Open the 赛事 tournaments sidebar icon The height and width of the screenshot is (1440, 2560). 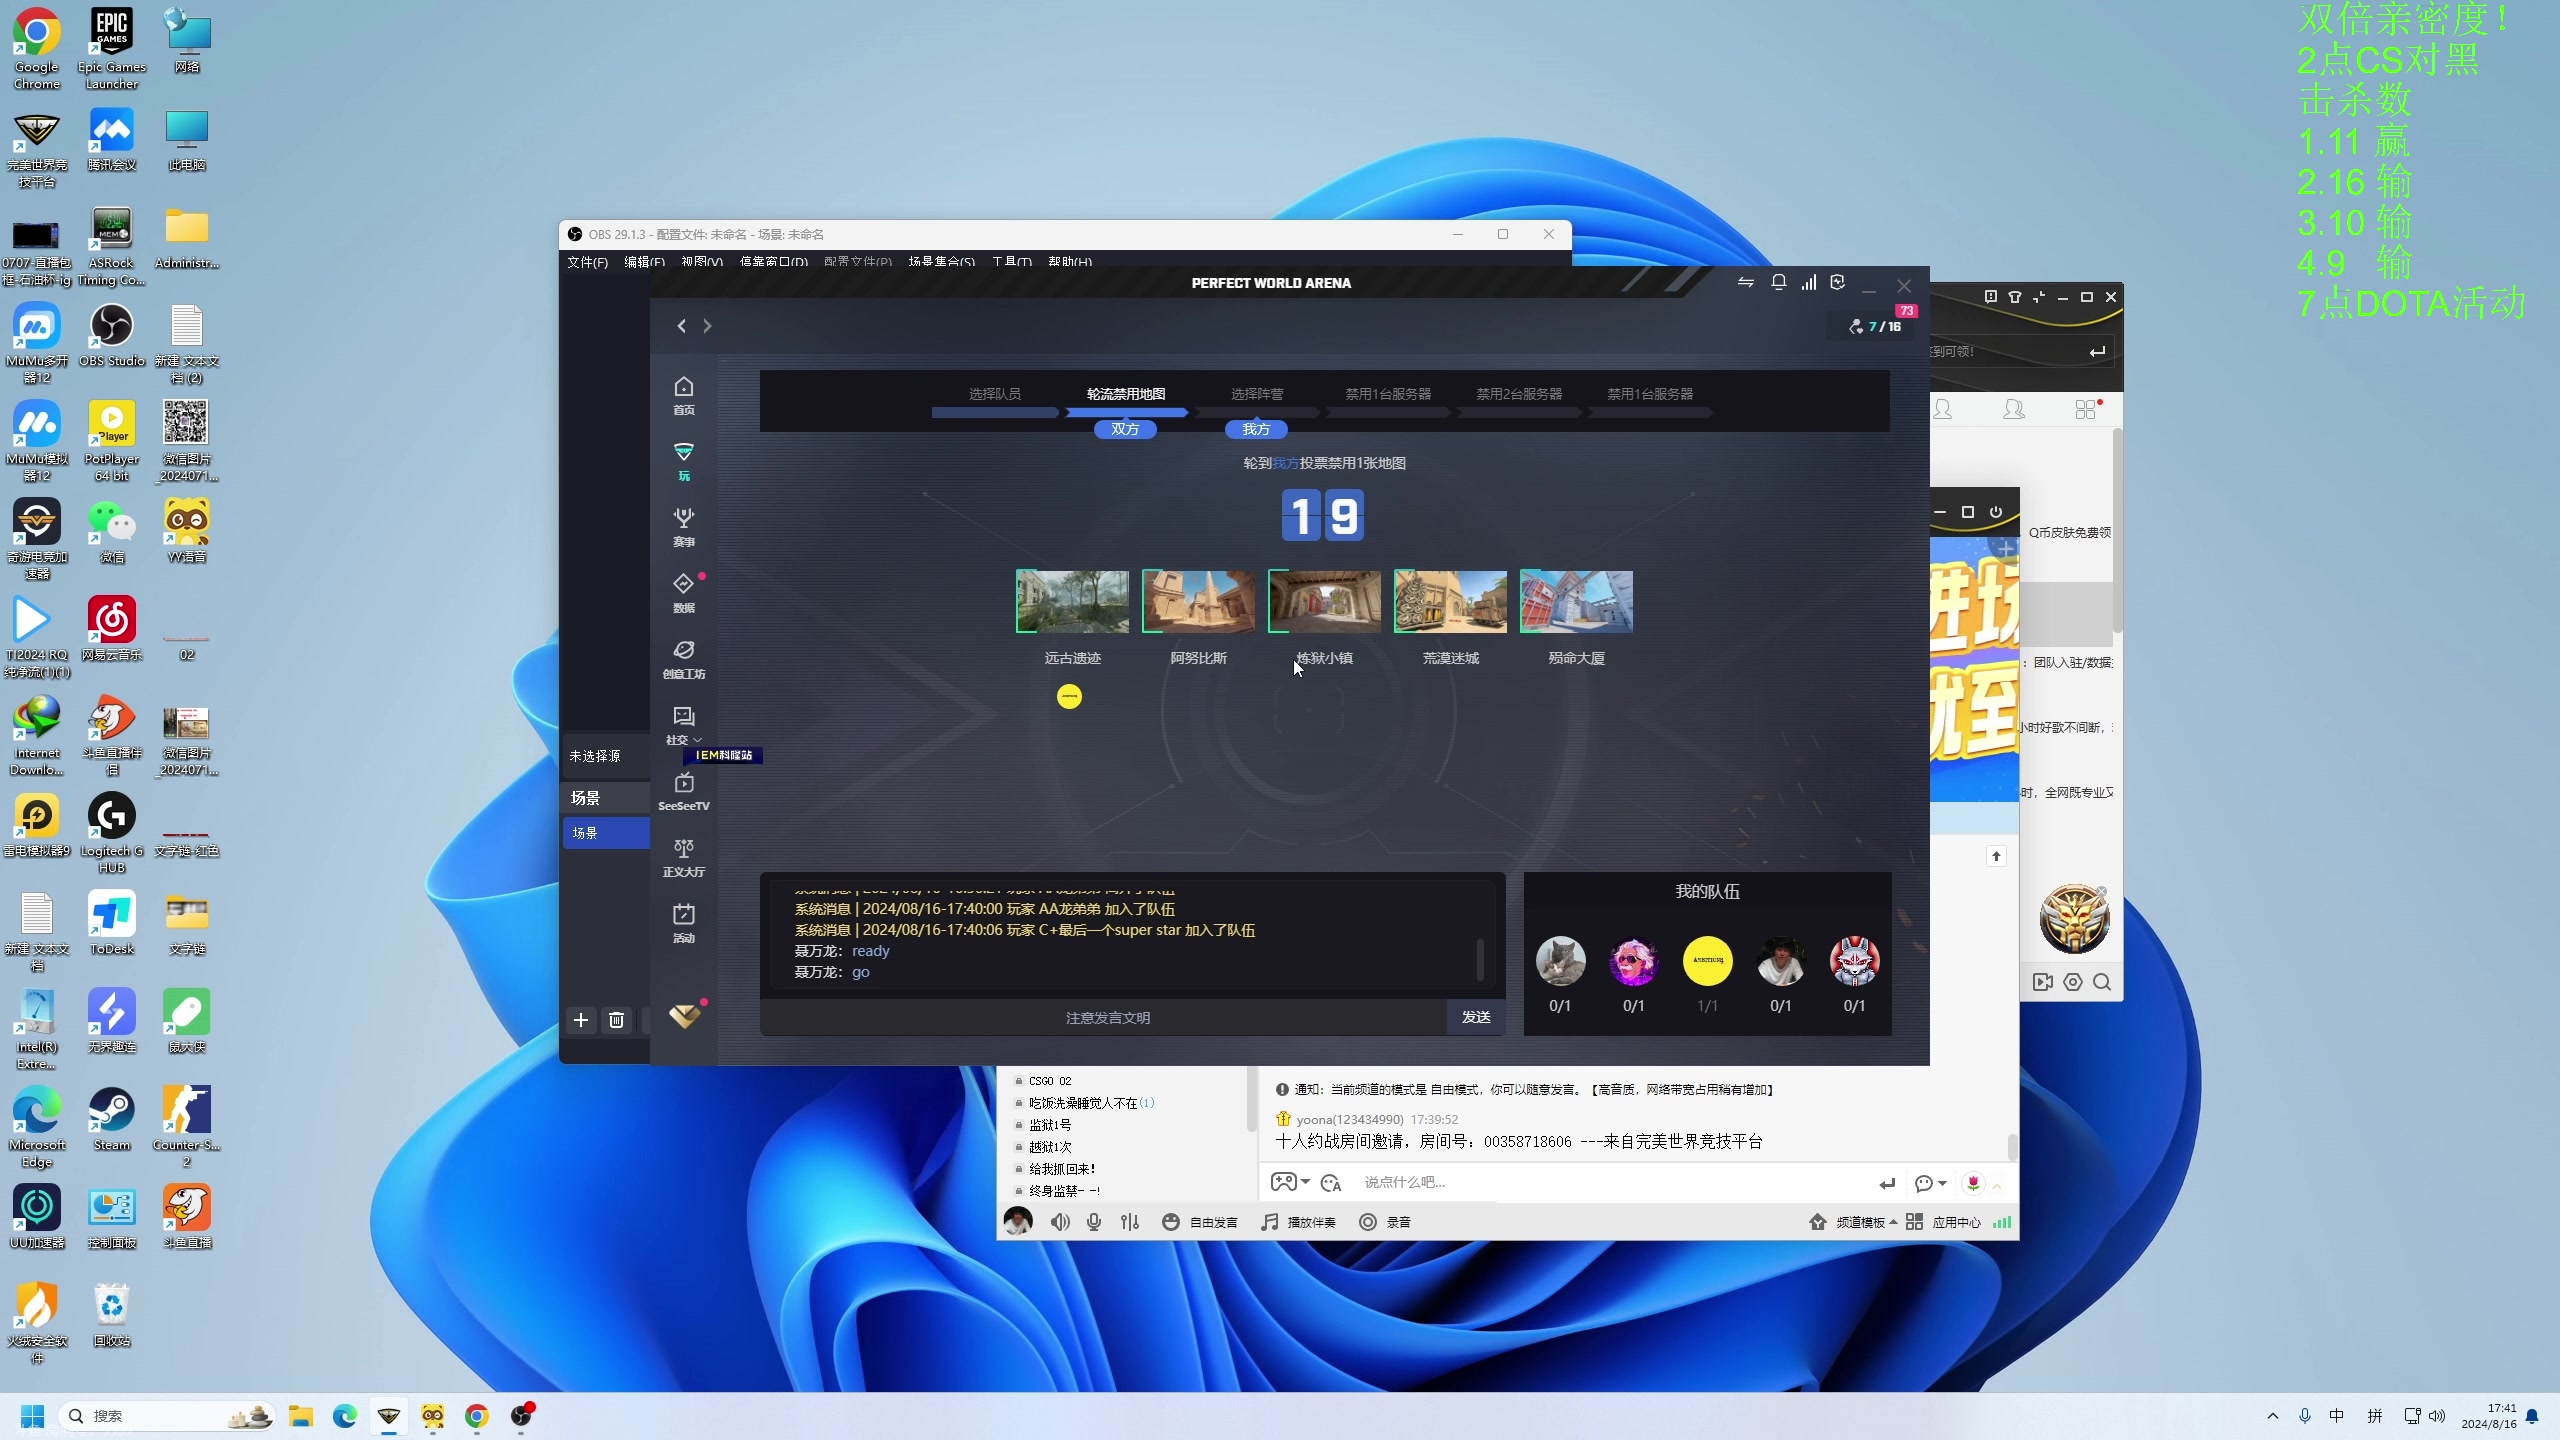pos(684,528)
